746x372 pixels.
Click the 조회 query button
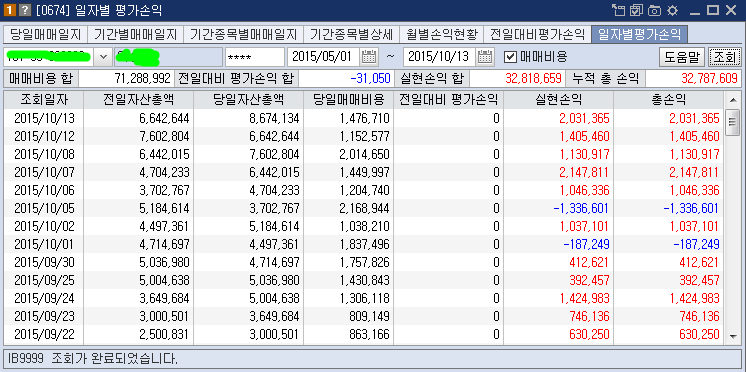[x=725, y=58]
